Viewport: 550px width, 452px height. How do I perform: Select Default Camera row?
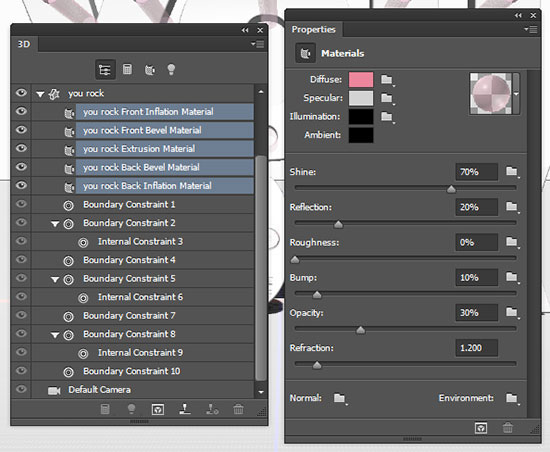[143, 390]
